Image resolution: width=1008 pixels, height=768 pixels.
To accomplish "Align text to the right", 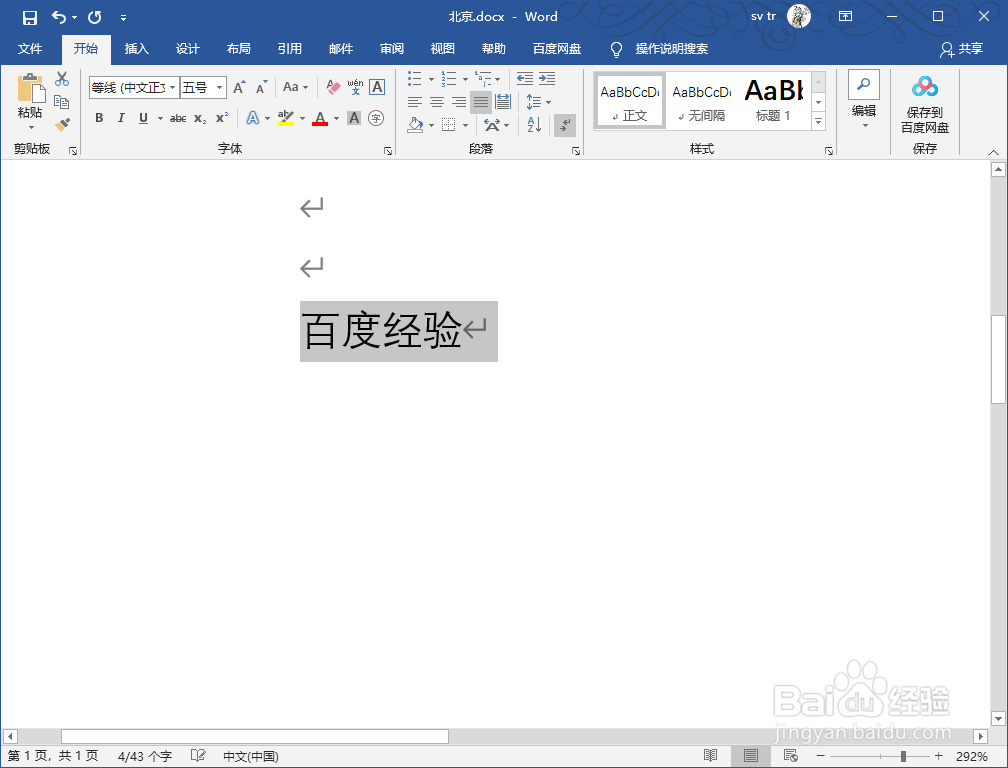I will coord(458,102).
